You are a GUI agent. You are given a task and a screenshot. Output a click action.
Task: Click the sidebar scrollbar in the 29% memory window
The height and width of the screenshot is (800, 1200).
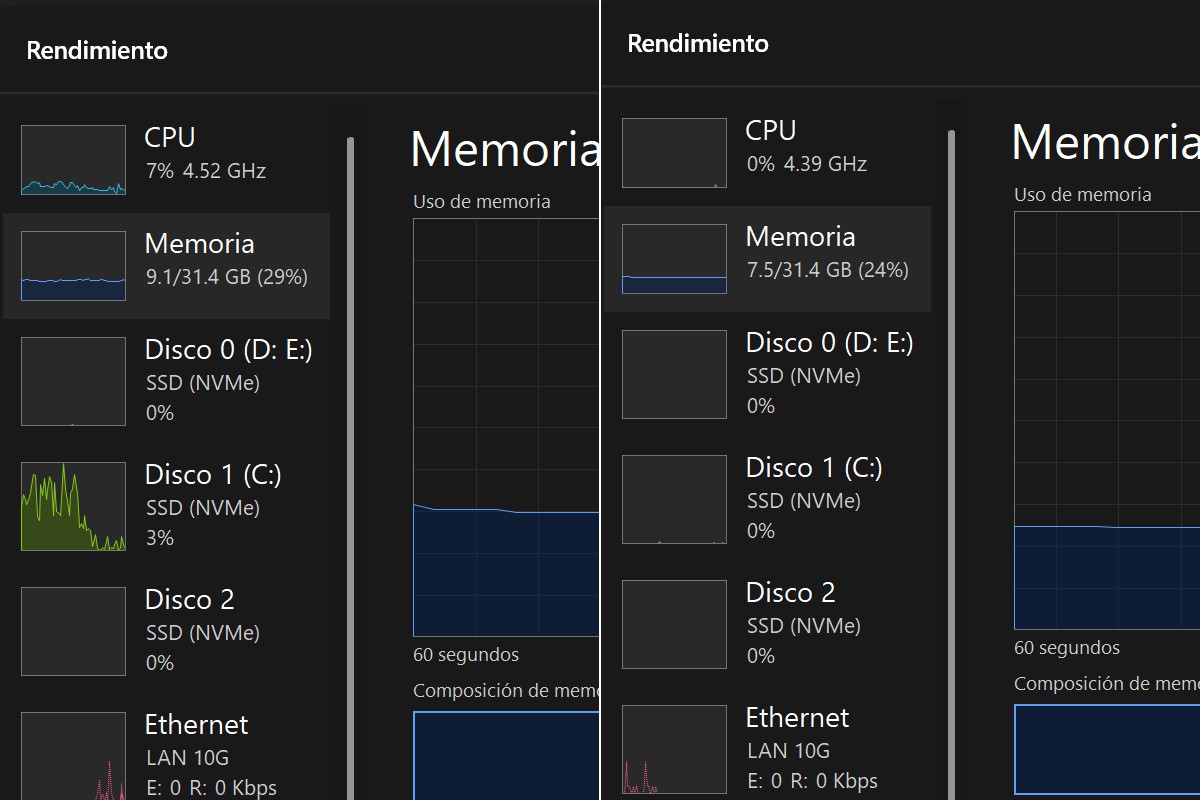coord(350,468)
